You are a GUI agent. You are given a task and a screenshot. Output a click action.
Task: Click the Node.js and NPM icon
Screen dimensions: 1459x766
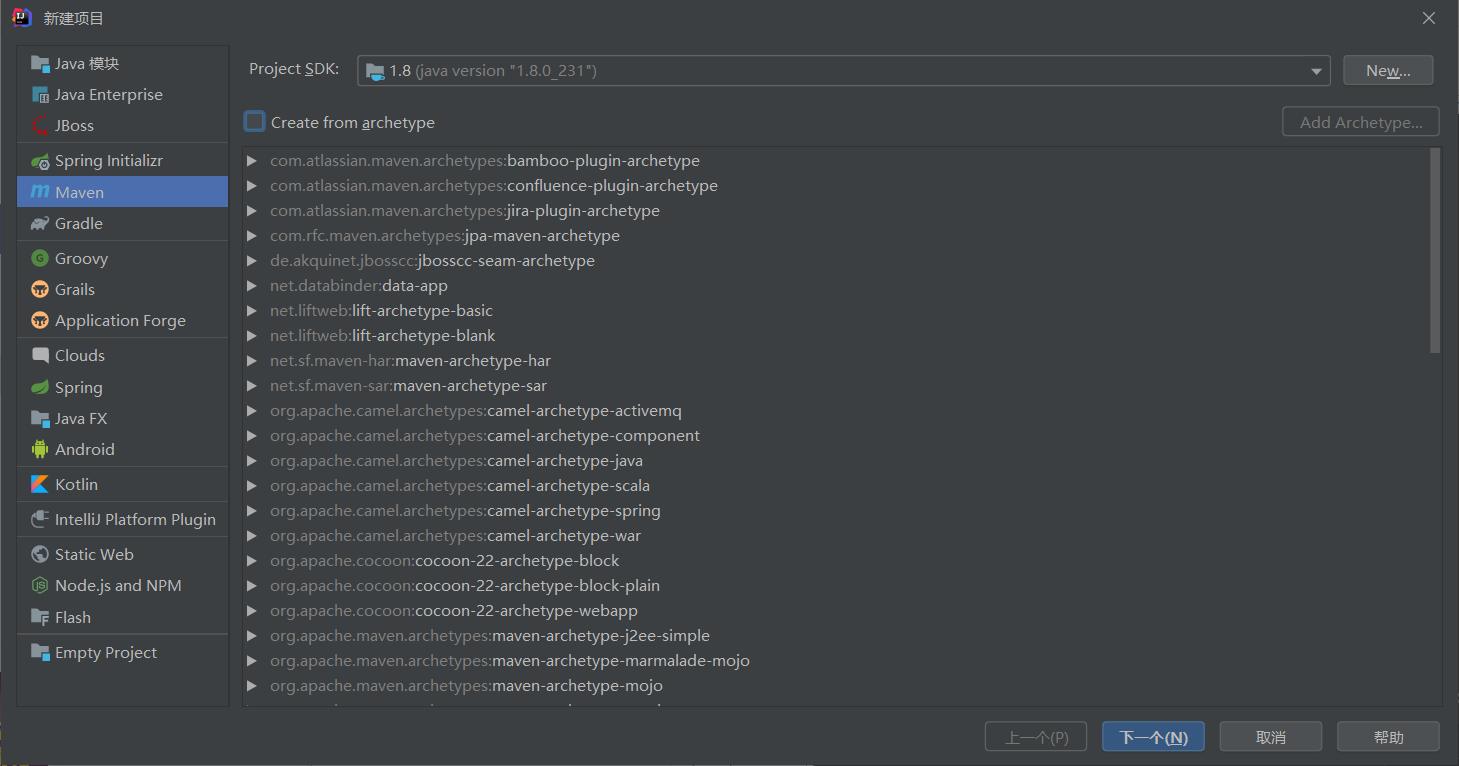tap(40, 586)
